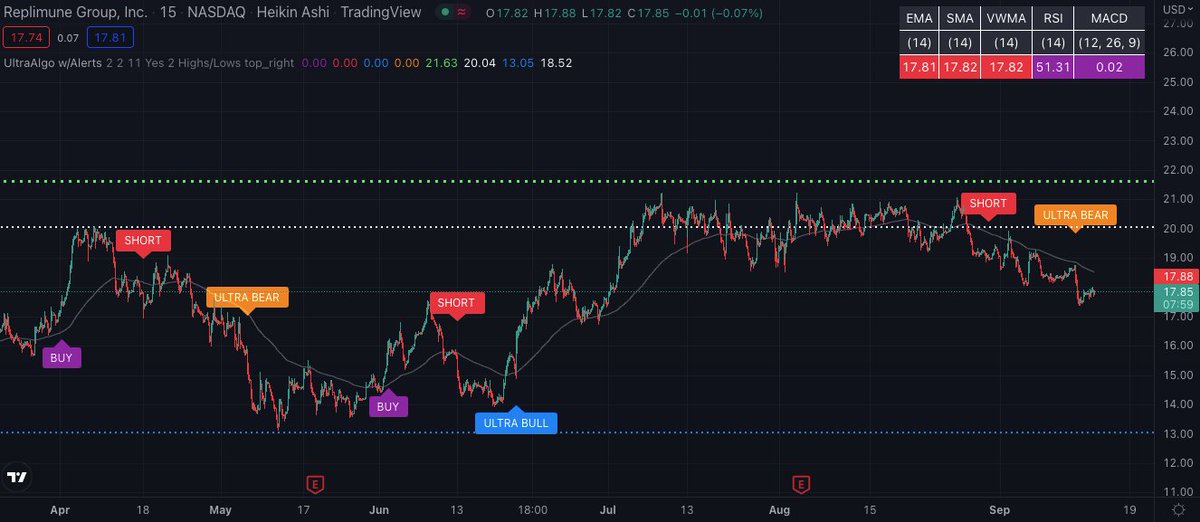The height and width of the screenshot is (522, 1200).
Task: Click the earnings E marker in May
Action: click(315, 485)
